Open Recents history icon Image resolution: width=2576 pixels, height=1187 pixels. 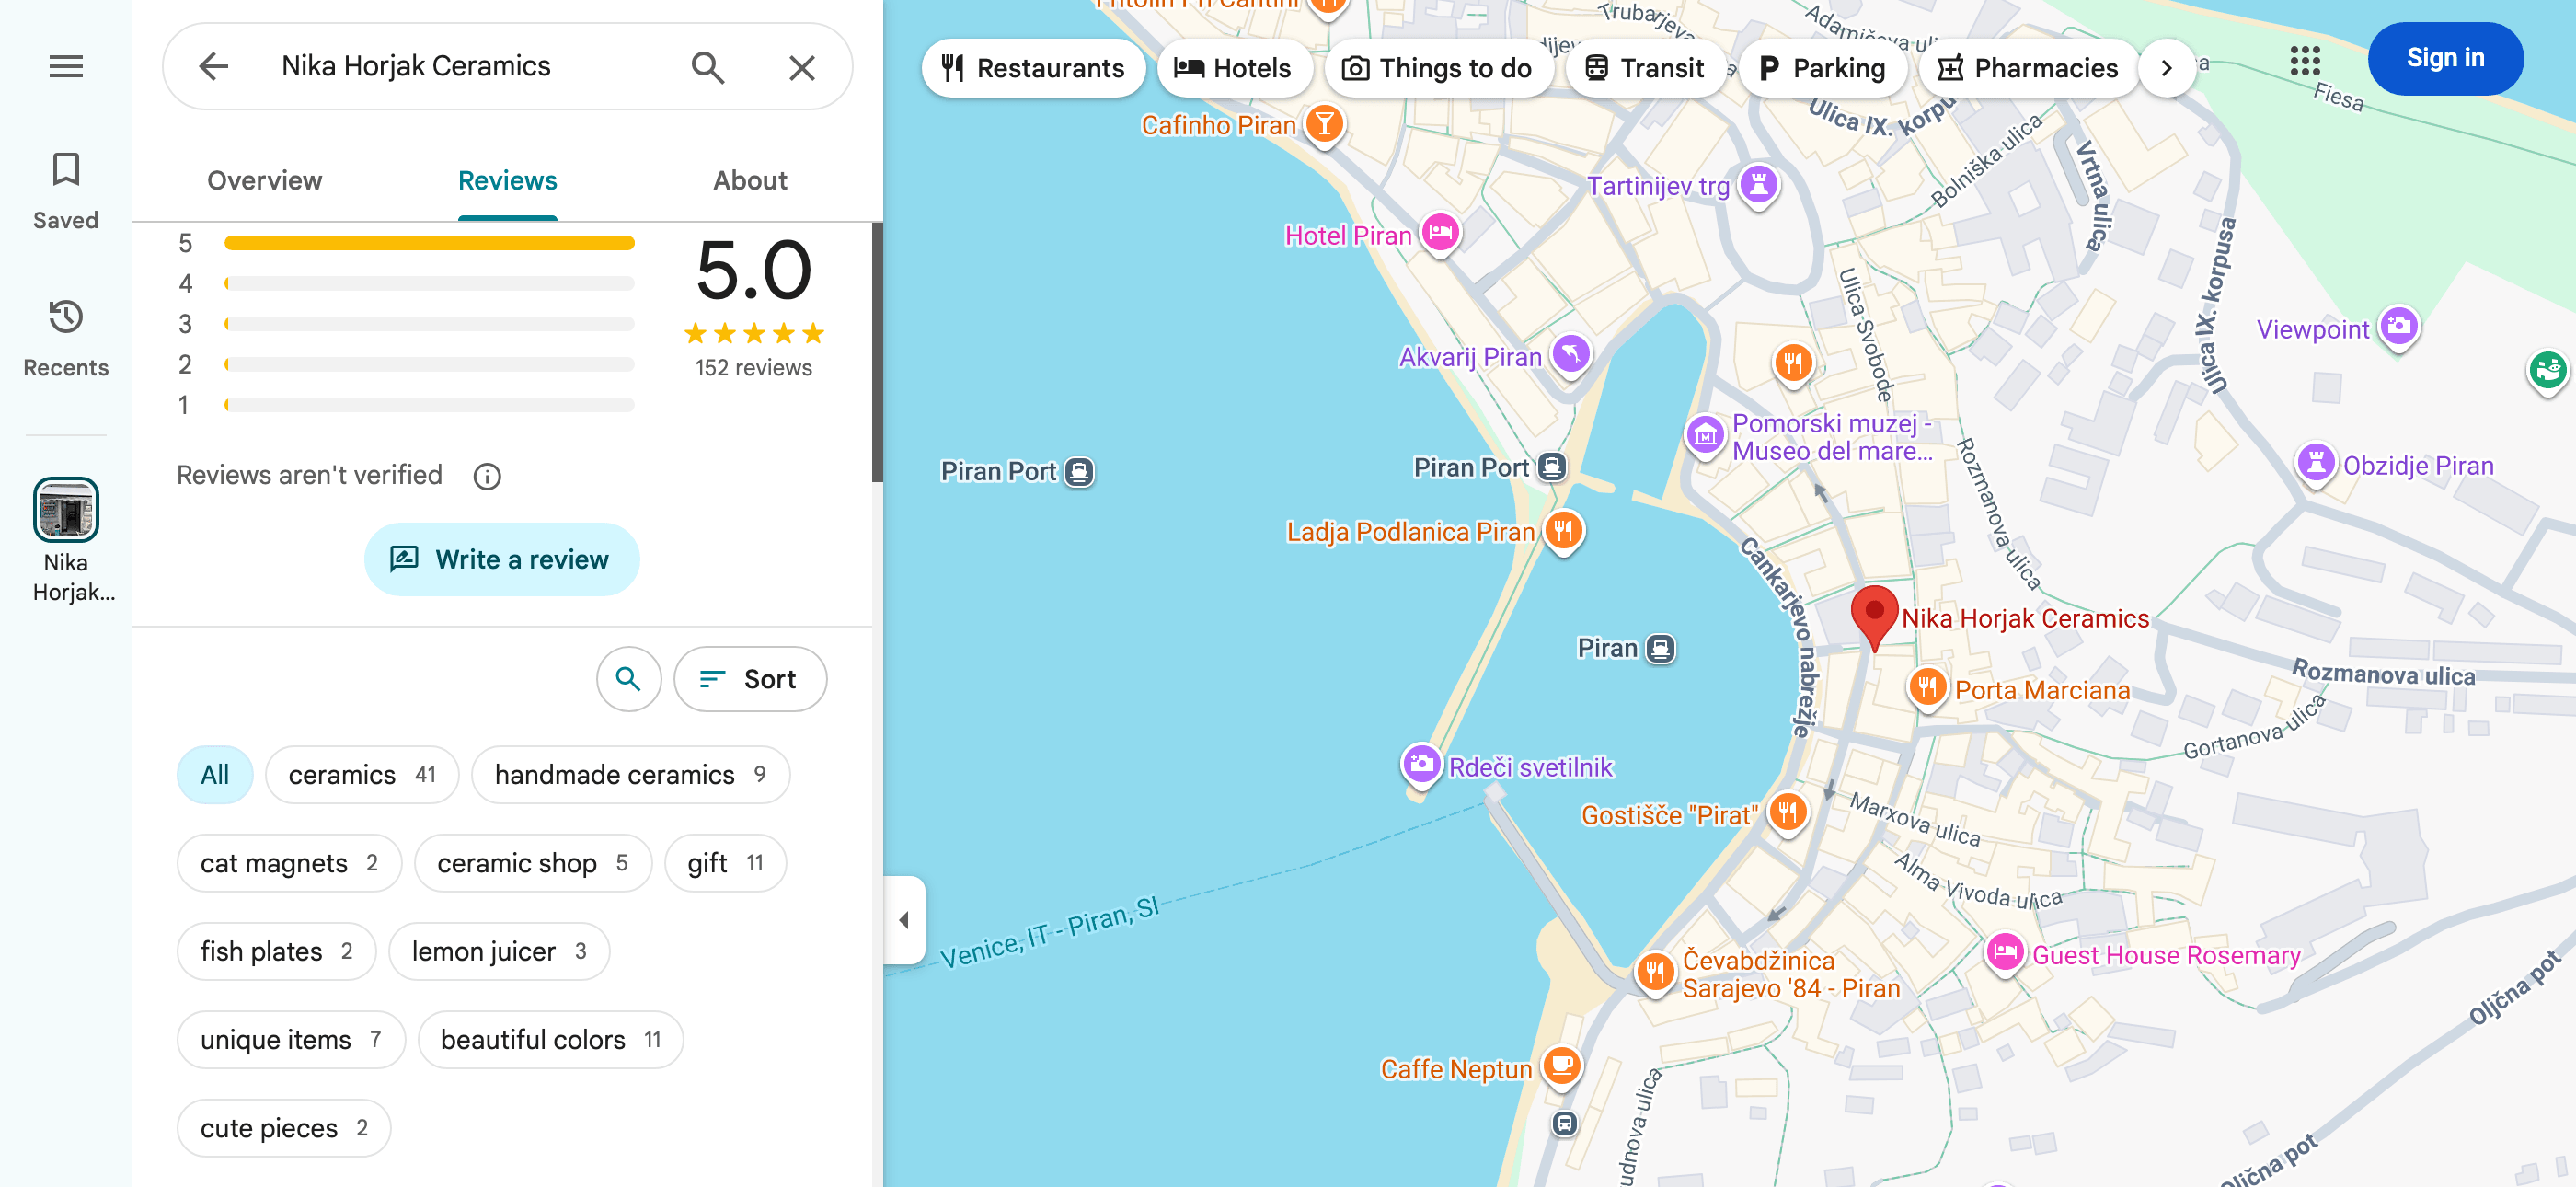66,317
